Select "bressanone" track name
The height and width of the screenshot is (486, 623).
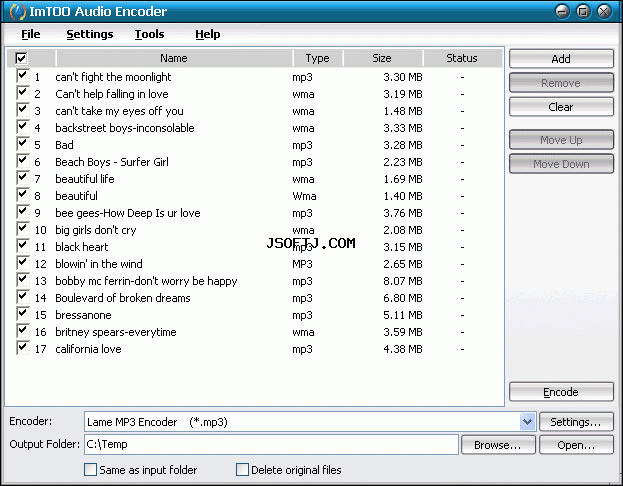(83, 315)
